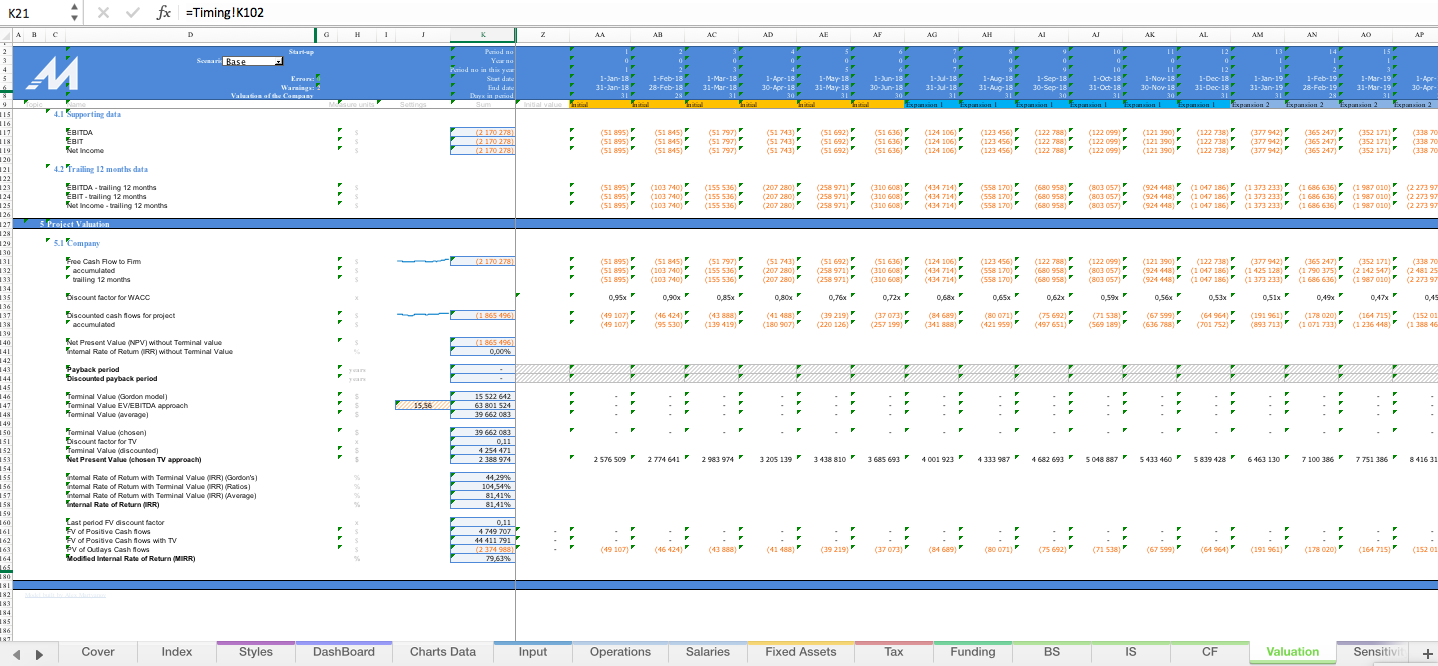Image resolution: width=1438 pixels, height=666 pixels.
Task: Click the add new sheet plus button
Action: 1426,652
